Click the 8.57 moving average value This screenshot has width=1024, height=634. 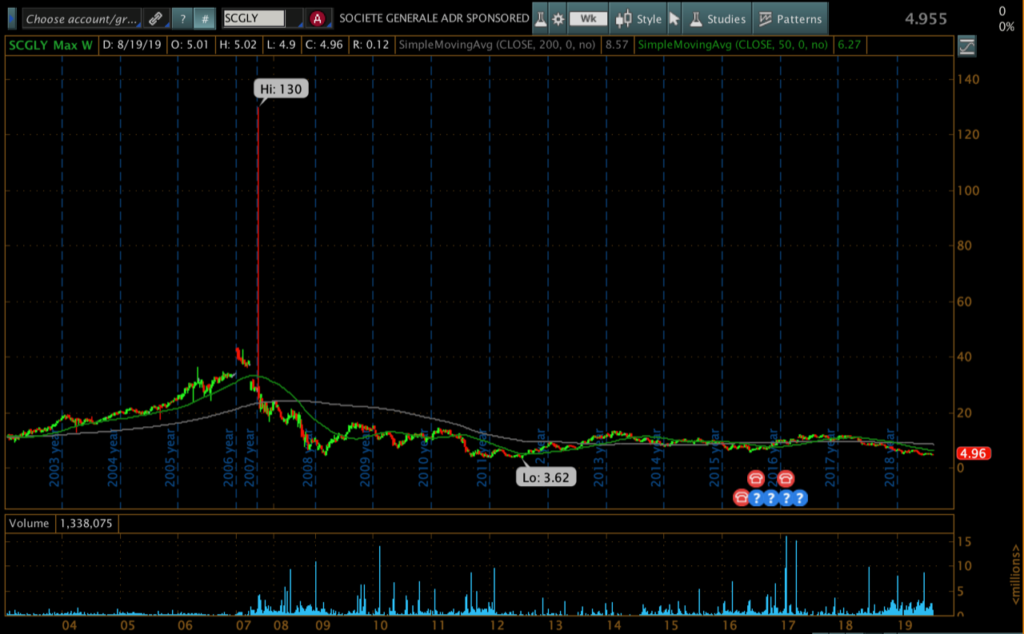point(616,45)
